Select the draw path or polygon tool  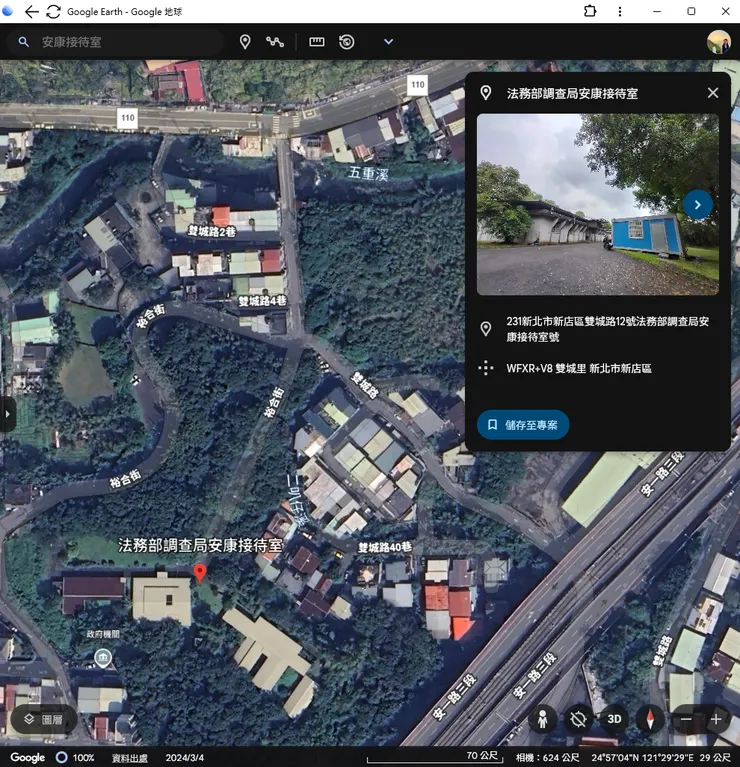coord(275,42)
